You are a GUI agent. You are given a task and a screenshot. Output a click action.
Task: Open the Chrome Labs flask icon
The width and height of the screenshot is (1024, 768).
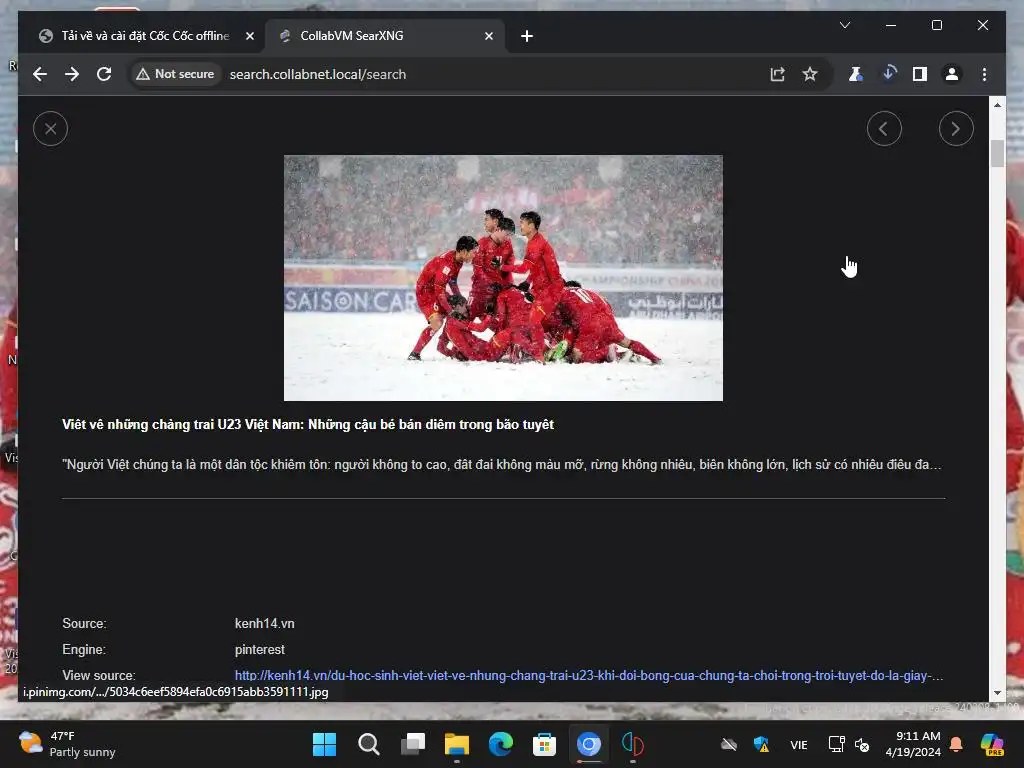pyautogui.click(x=855, y=74)
